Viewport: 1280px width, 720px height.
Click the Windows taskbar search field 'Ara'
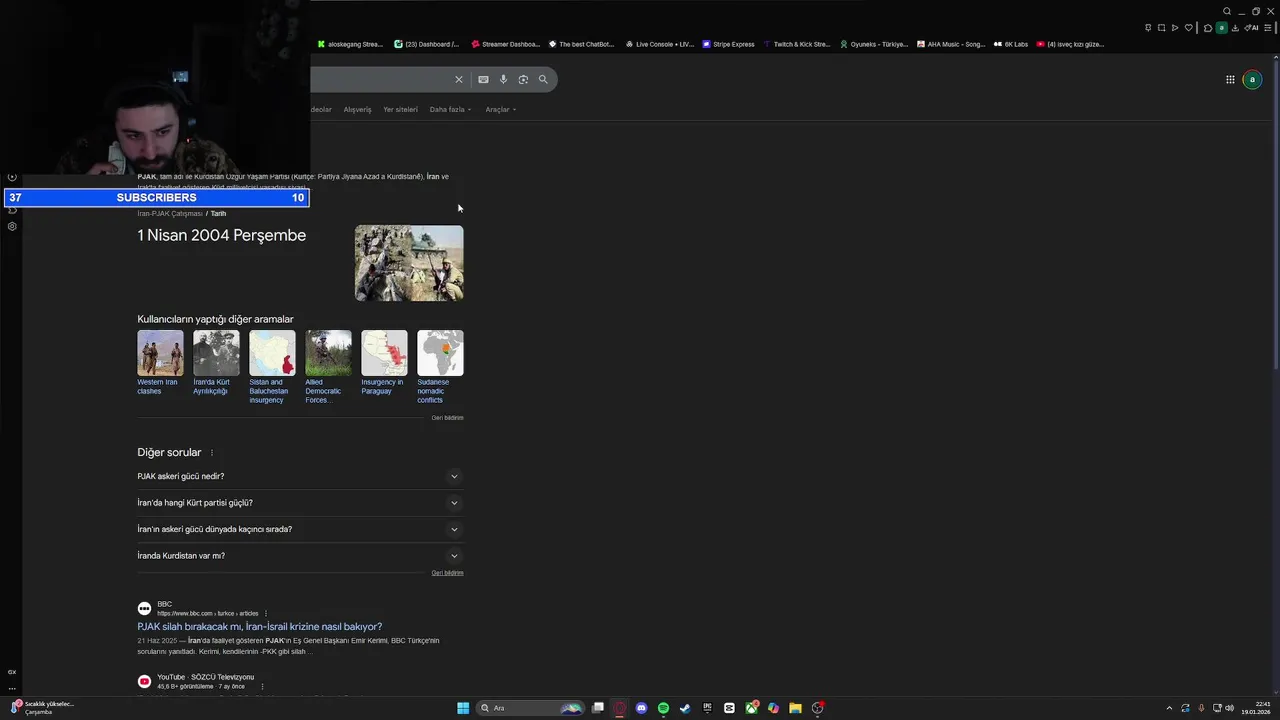pos(530,708)
